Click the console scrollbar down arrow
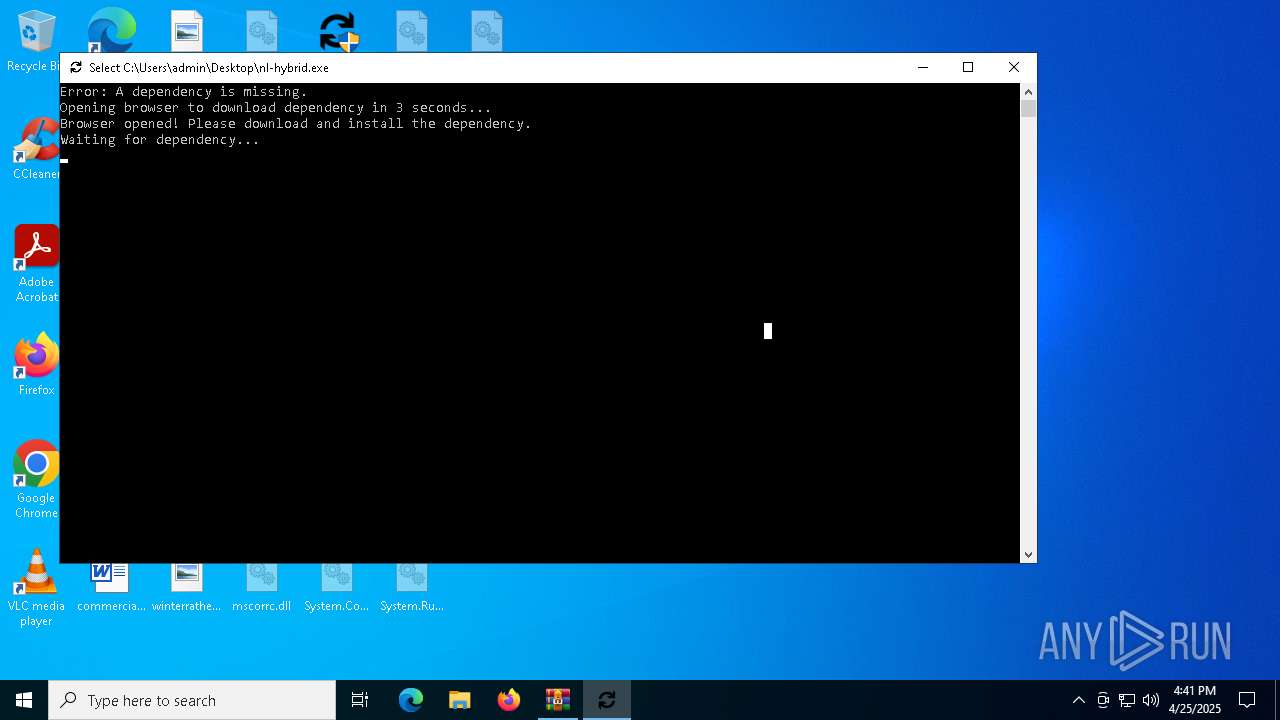The image size is (1280, 720). coord(1028,555)
